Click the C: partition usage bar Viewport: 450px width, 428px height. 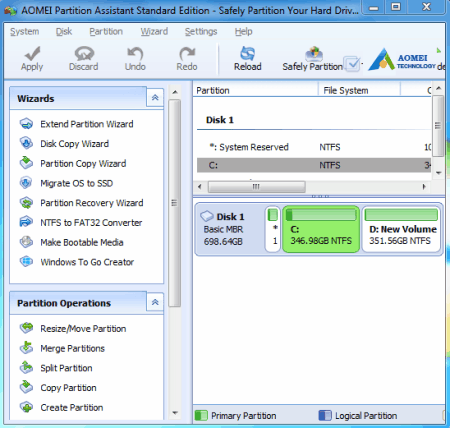click(321, 215)
